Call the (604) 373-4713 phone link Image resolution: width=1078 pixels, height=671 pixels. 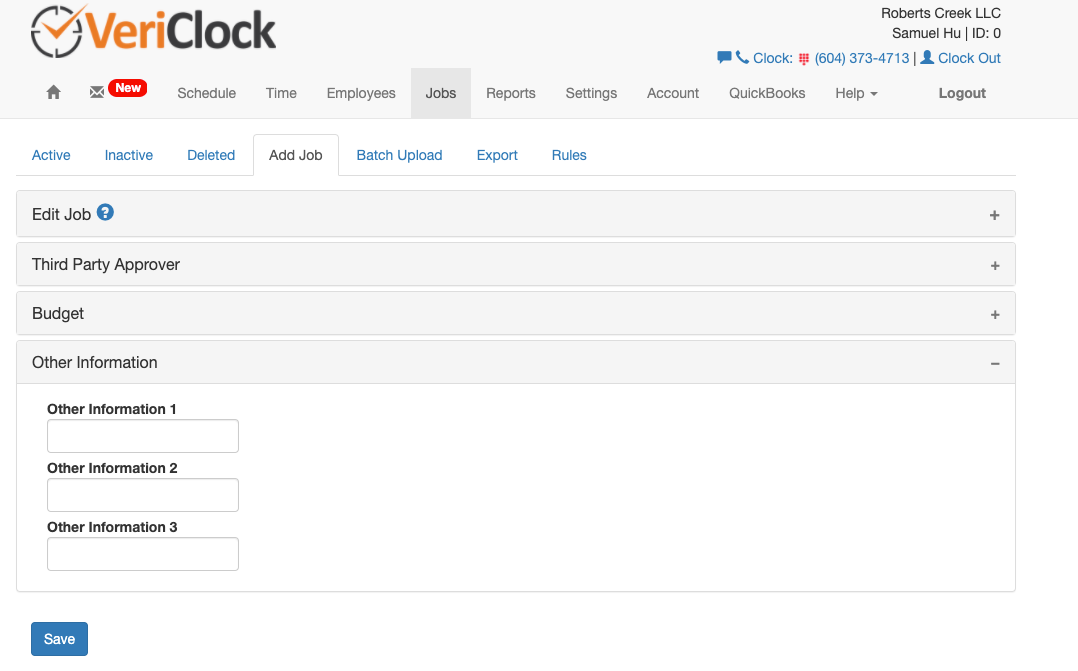(x=864, y=58)
